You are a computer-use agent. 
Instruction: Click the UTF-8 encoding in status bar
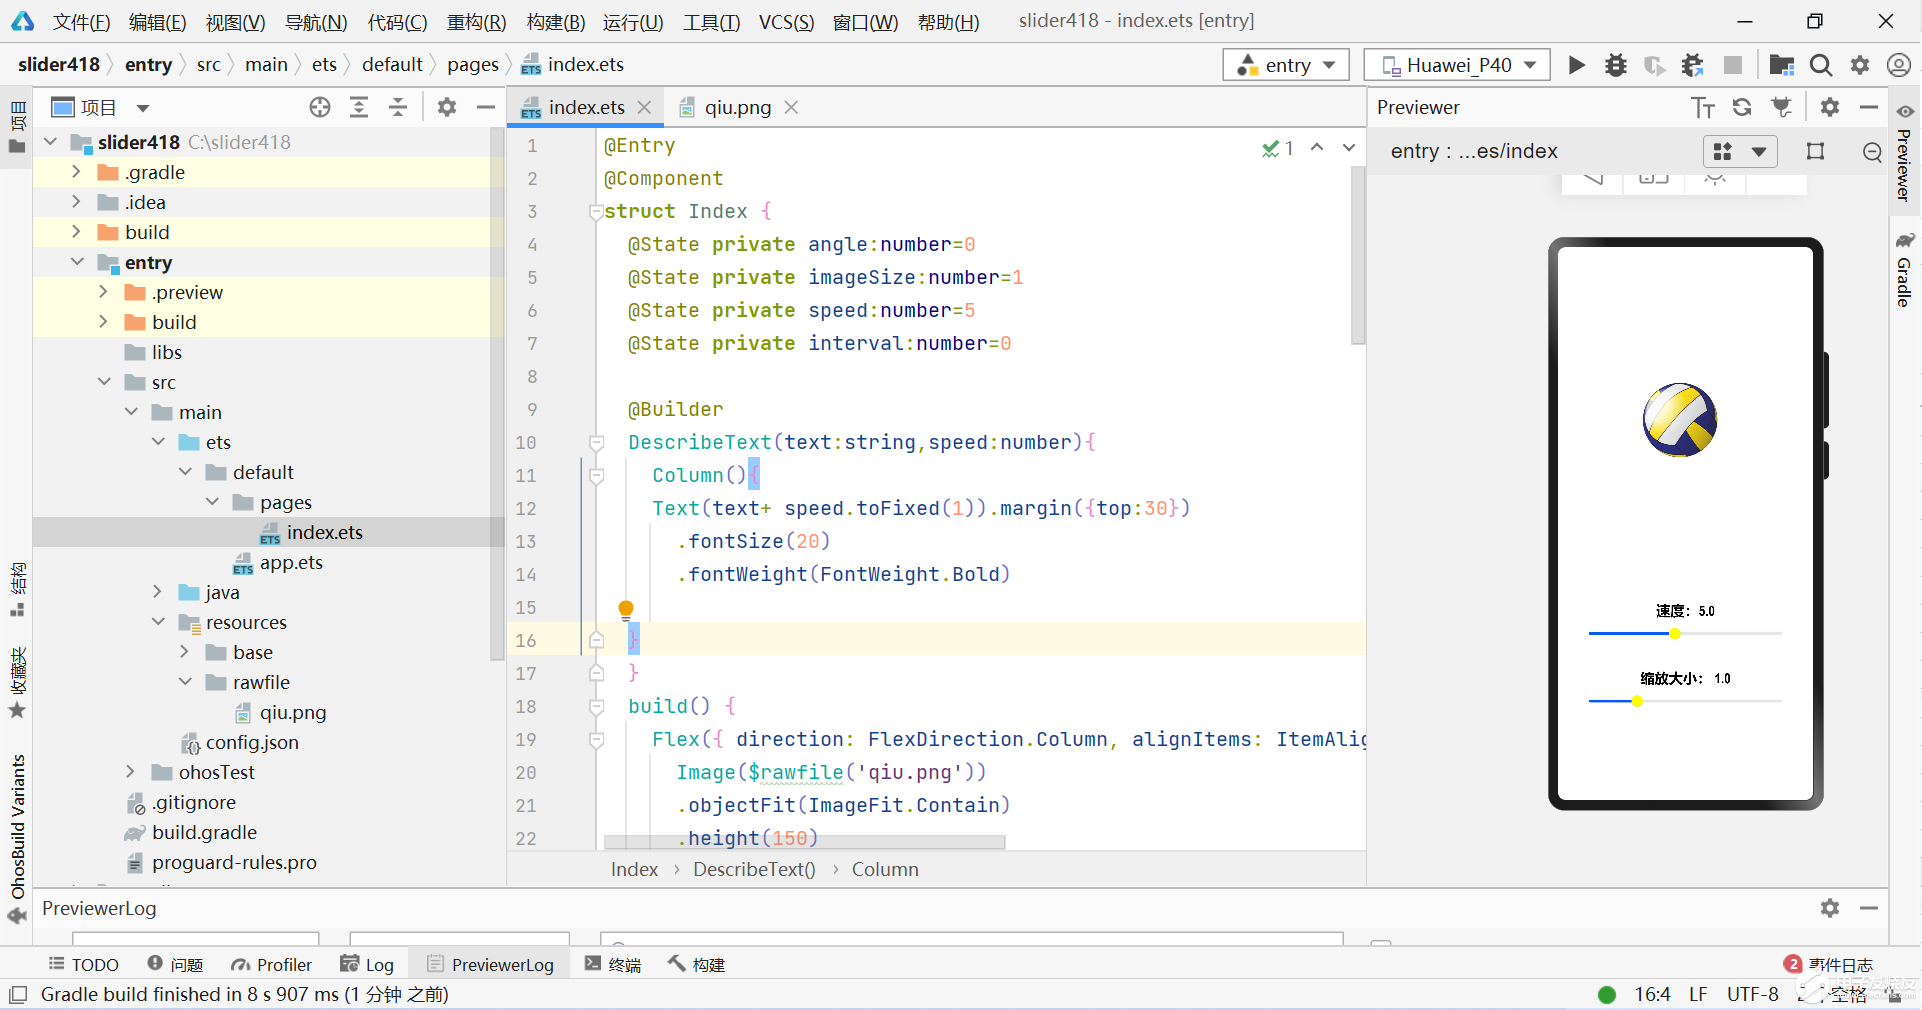[x=1752, y=994]
